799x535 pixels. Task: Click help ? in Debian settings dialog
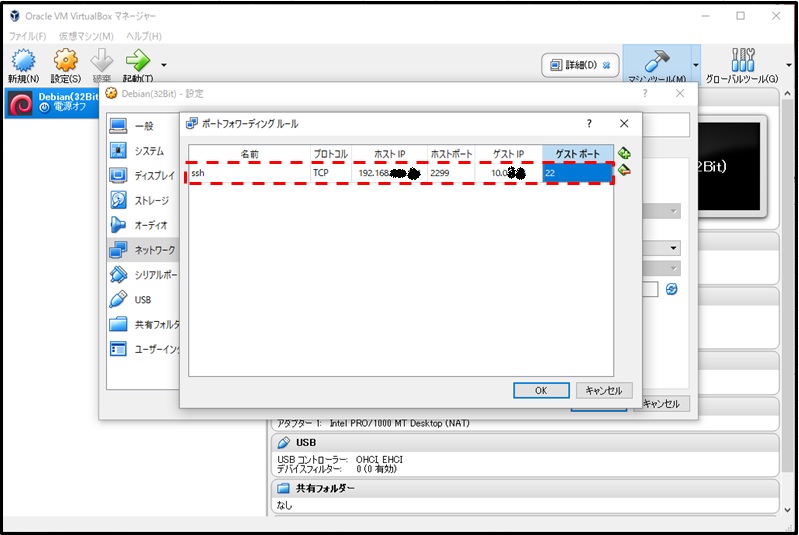(x=645, y=93)
